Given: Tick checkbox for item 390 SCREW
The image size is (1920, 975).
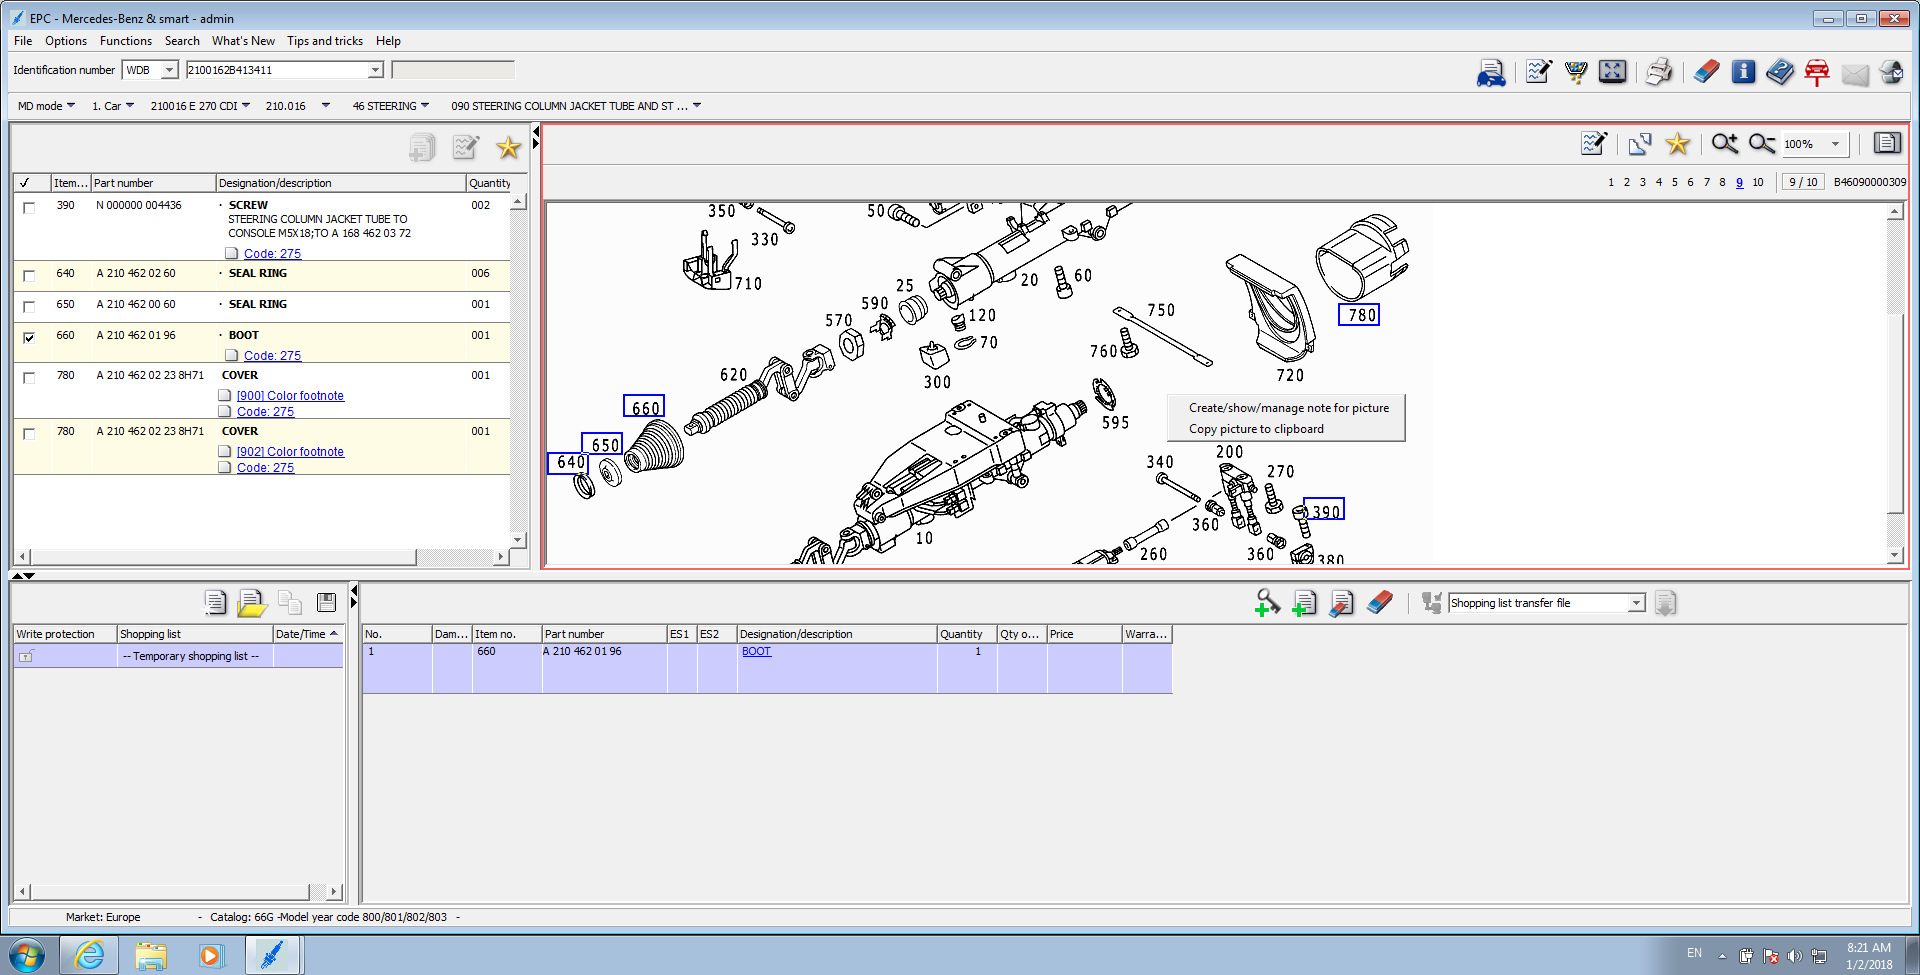Looking at the screenshot, I should 29,207.
